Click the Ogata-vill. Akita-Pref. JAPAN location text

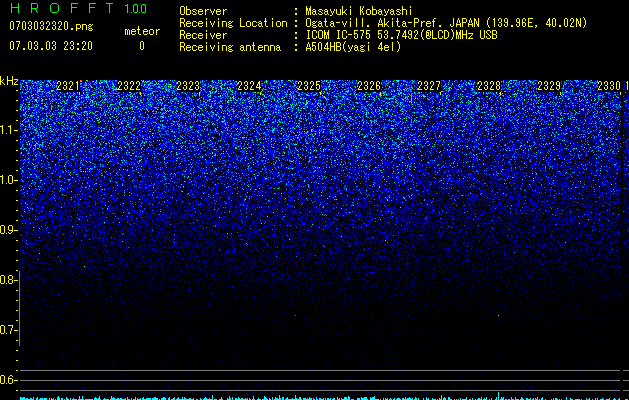446,23
